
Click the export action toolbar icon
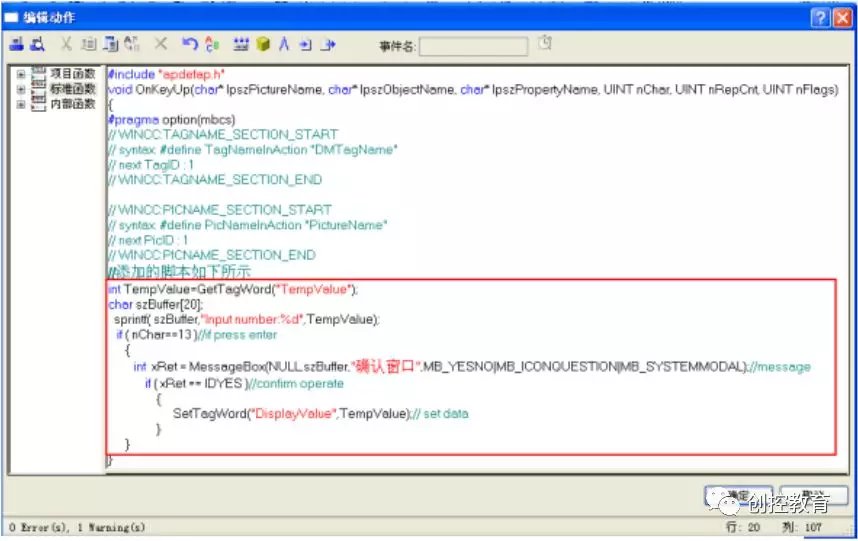(x=37, y=44)
